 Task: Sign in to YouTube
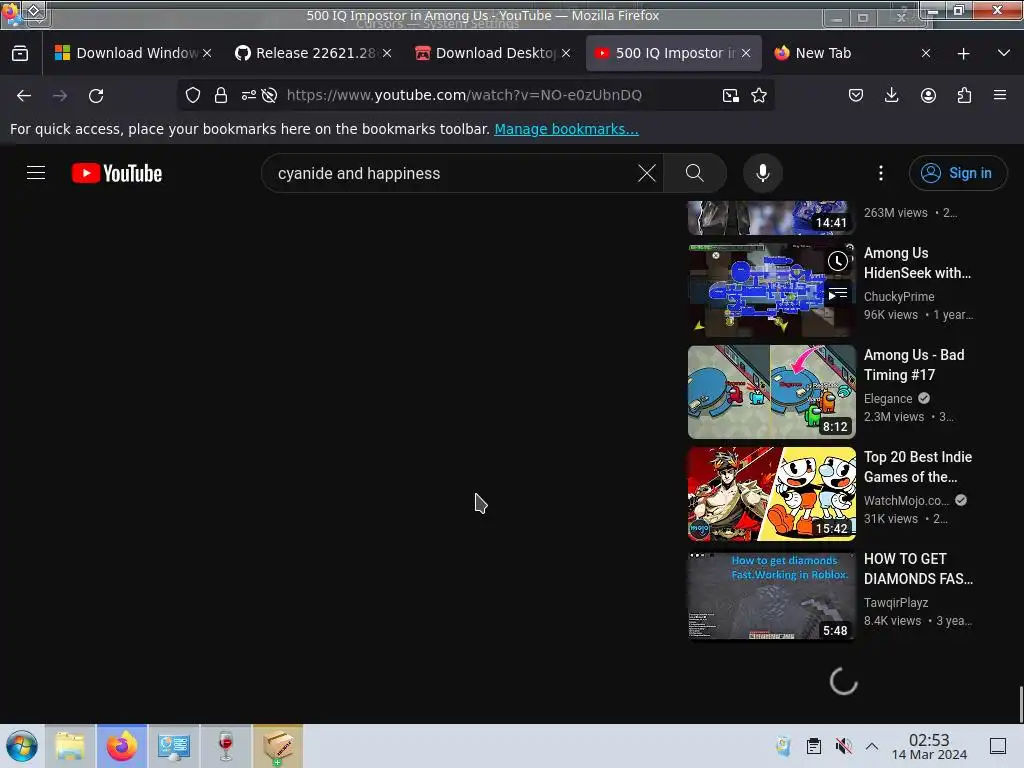point(957,173)
